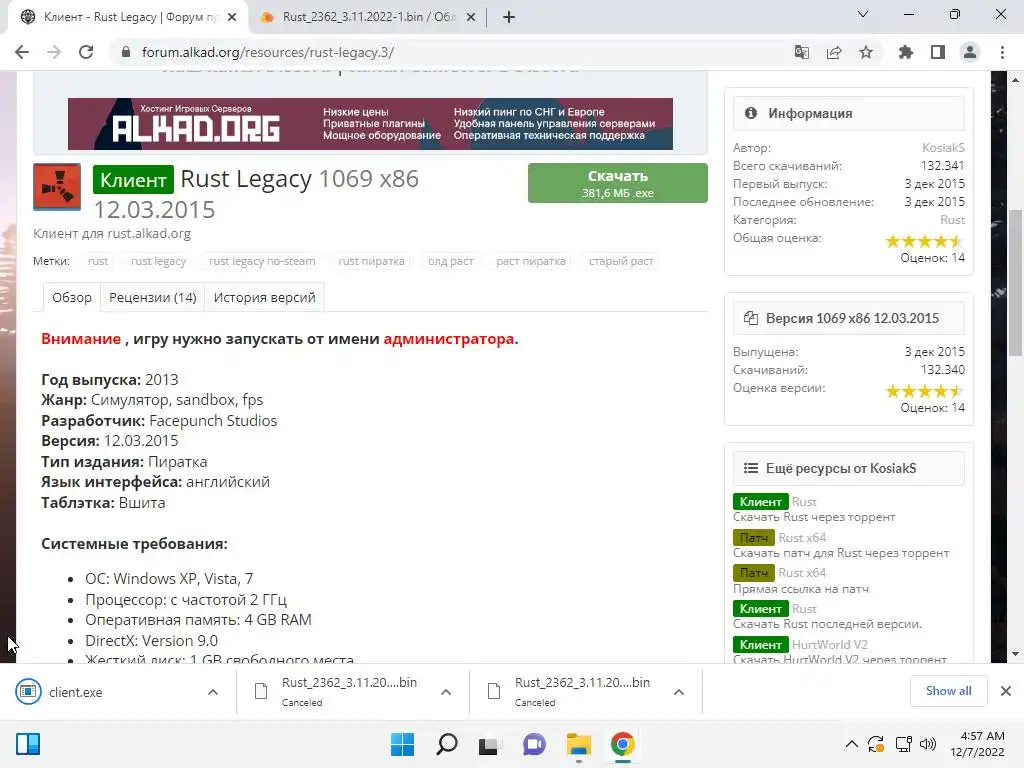This screenshot has width=1024, height=768.
Task: Open Скачать Rust через торрент resource
Action: pos(804,502)
